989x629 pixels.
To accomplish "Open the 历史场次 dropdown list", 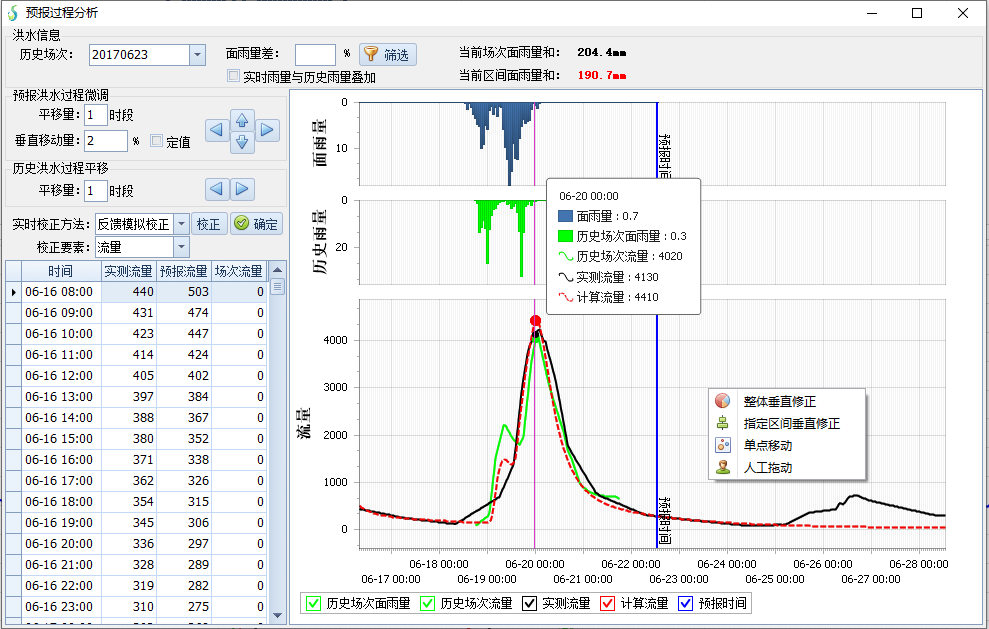I will click(x=197, y=55).
